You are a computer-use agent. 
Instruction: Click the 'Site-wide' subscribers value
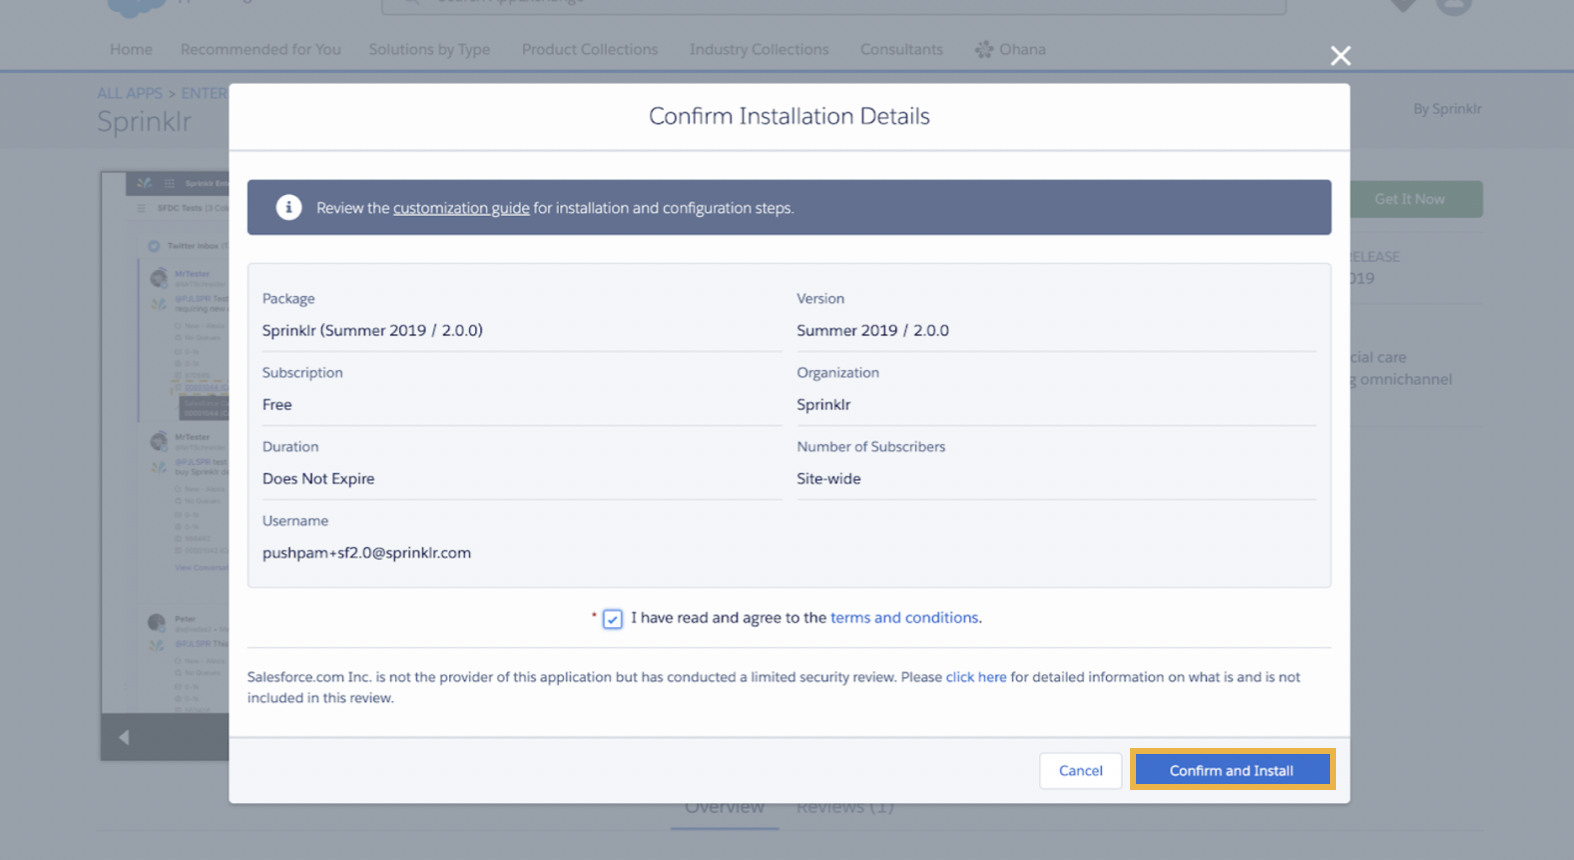[828, 479]
